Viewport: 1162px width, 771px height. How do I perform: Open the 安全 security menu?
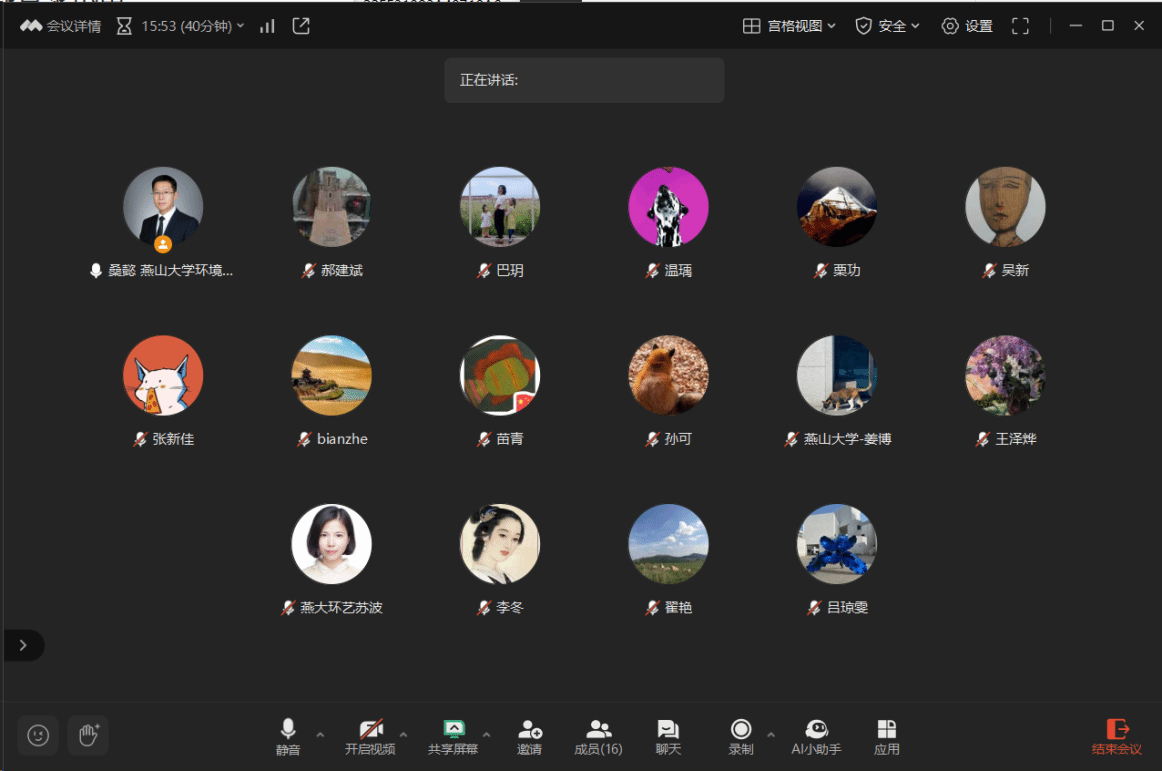tap(887, 26)
